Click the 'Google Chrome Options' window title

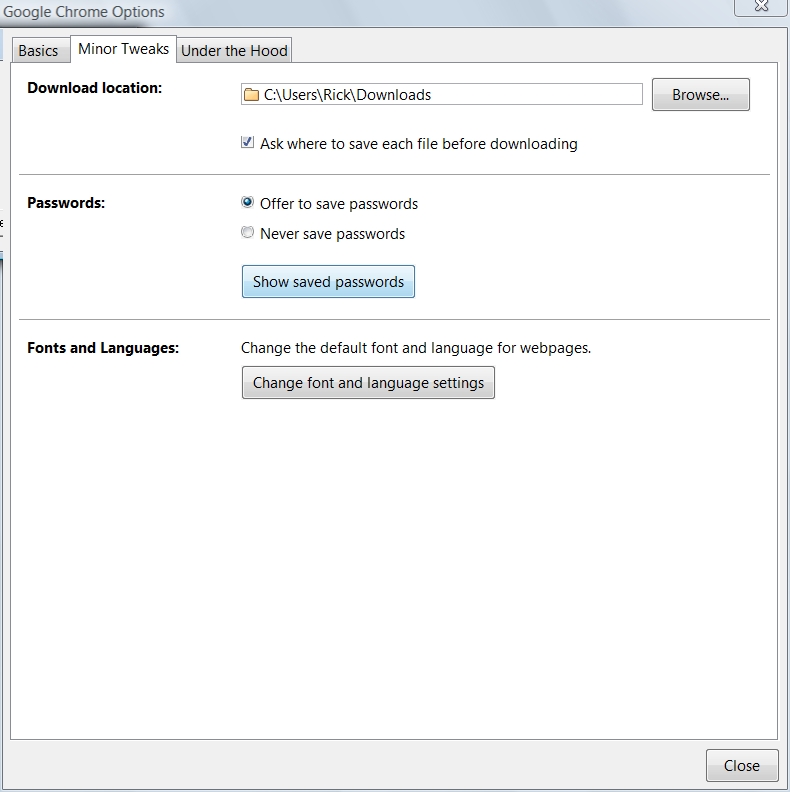point(84,12)
